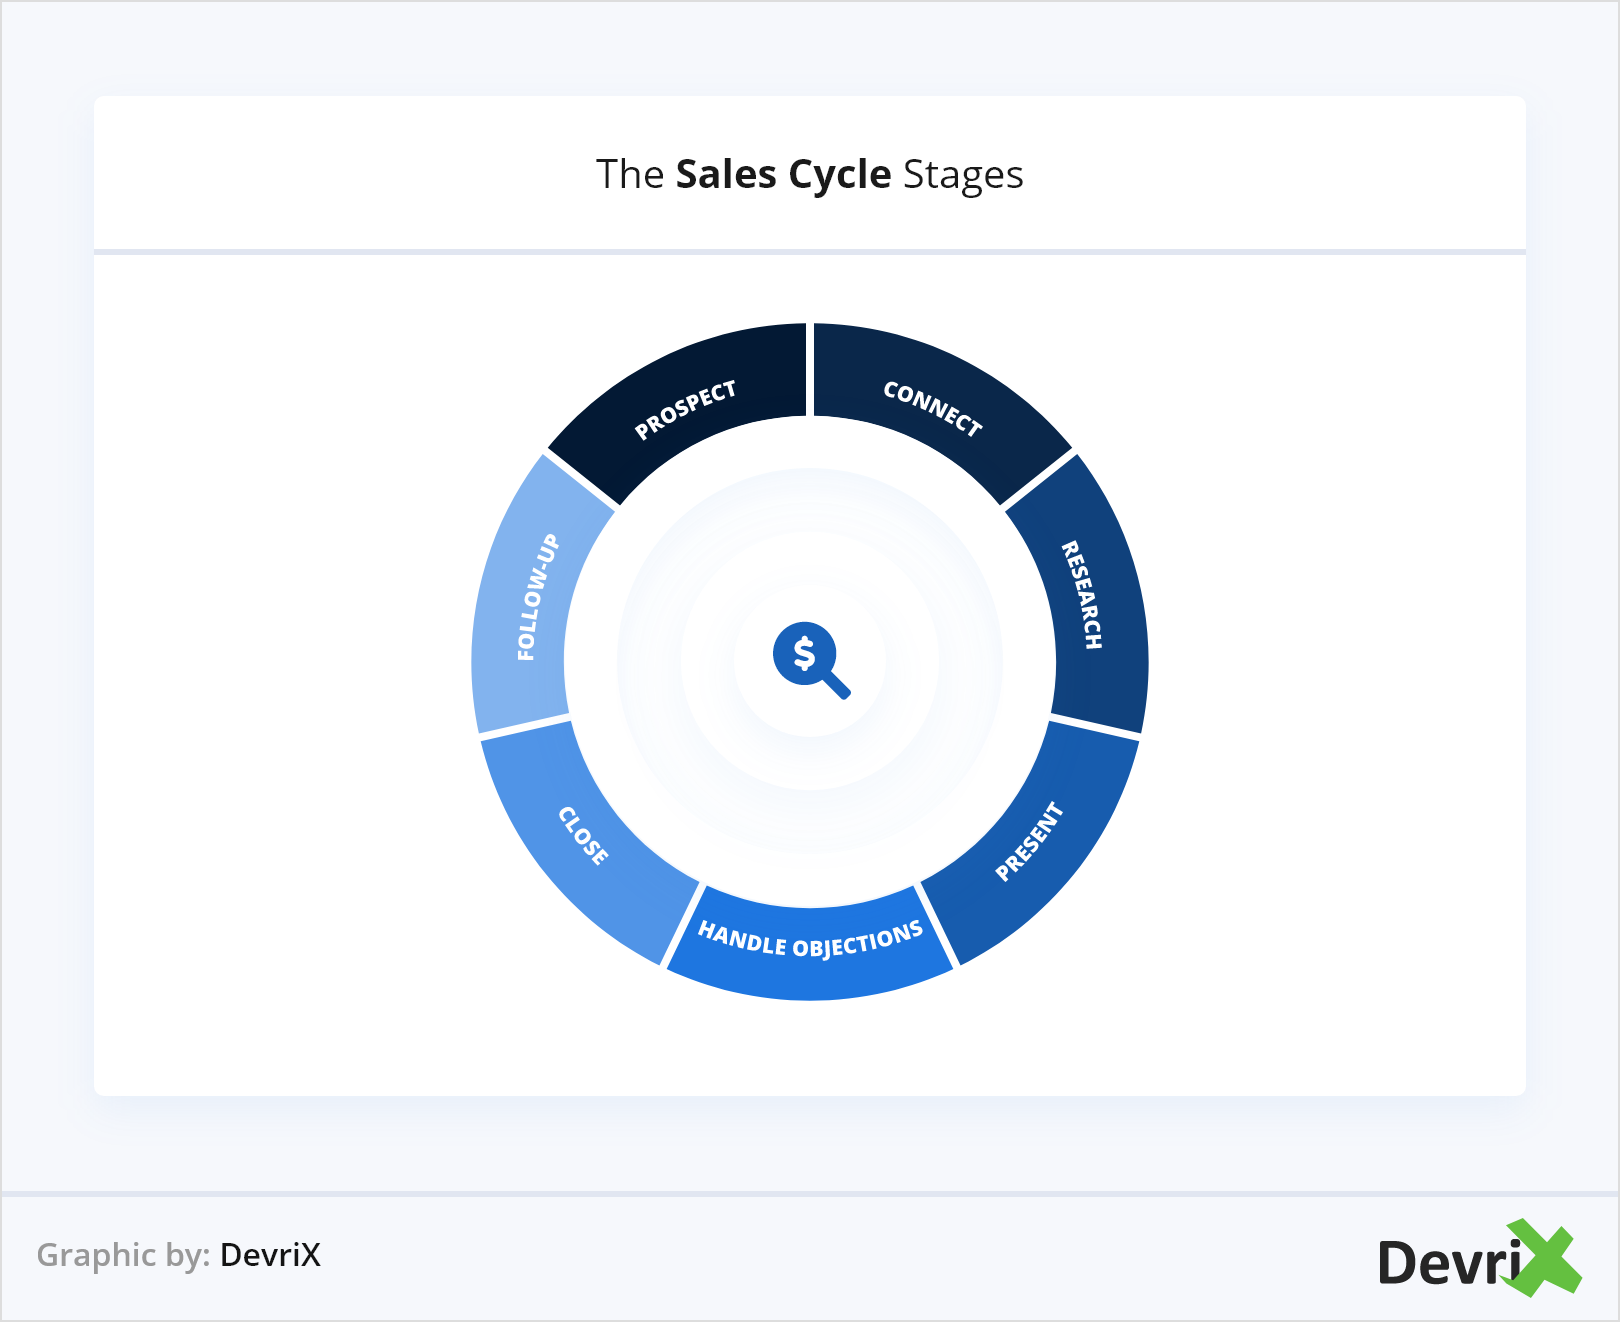Click the FOLLOW-UP label text
The height and width of the screenshot is (1322, 1620).
(537, 598)
